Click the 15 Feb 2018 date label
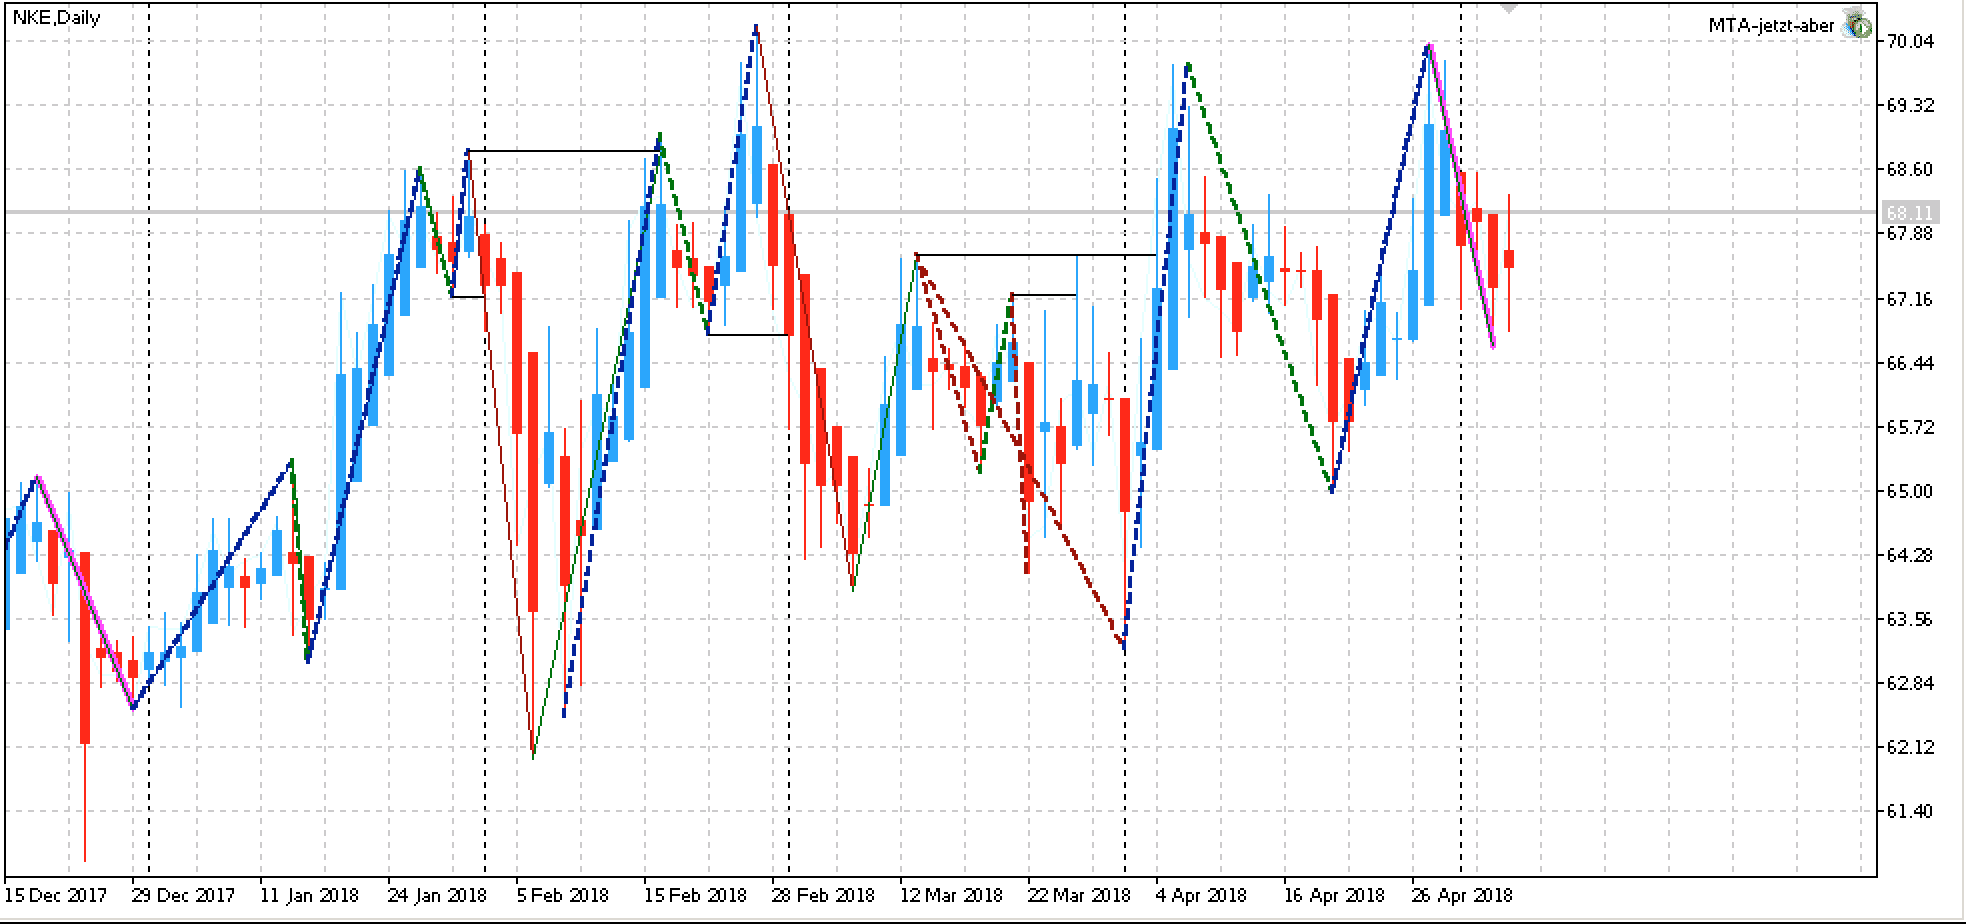 tap(695, 895)
